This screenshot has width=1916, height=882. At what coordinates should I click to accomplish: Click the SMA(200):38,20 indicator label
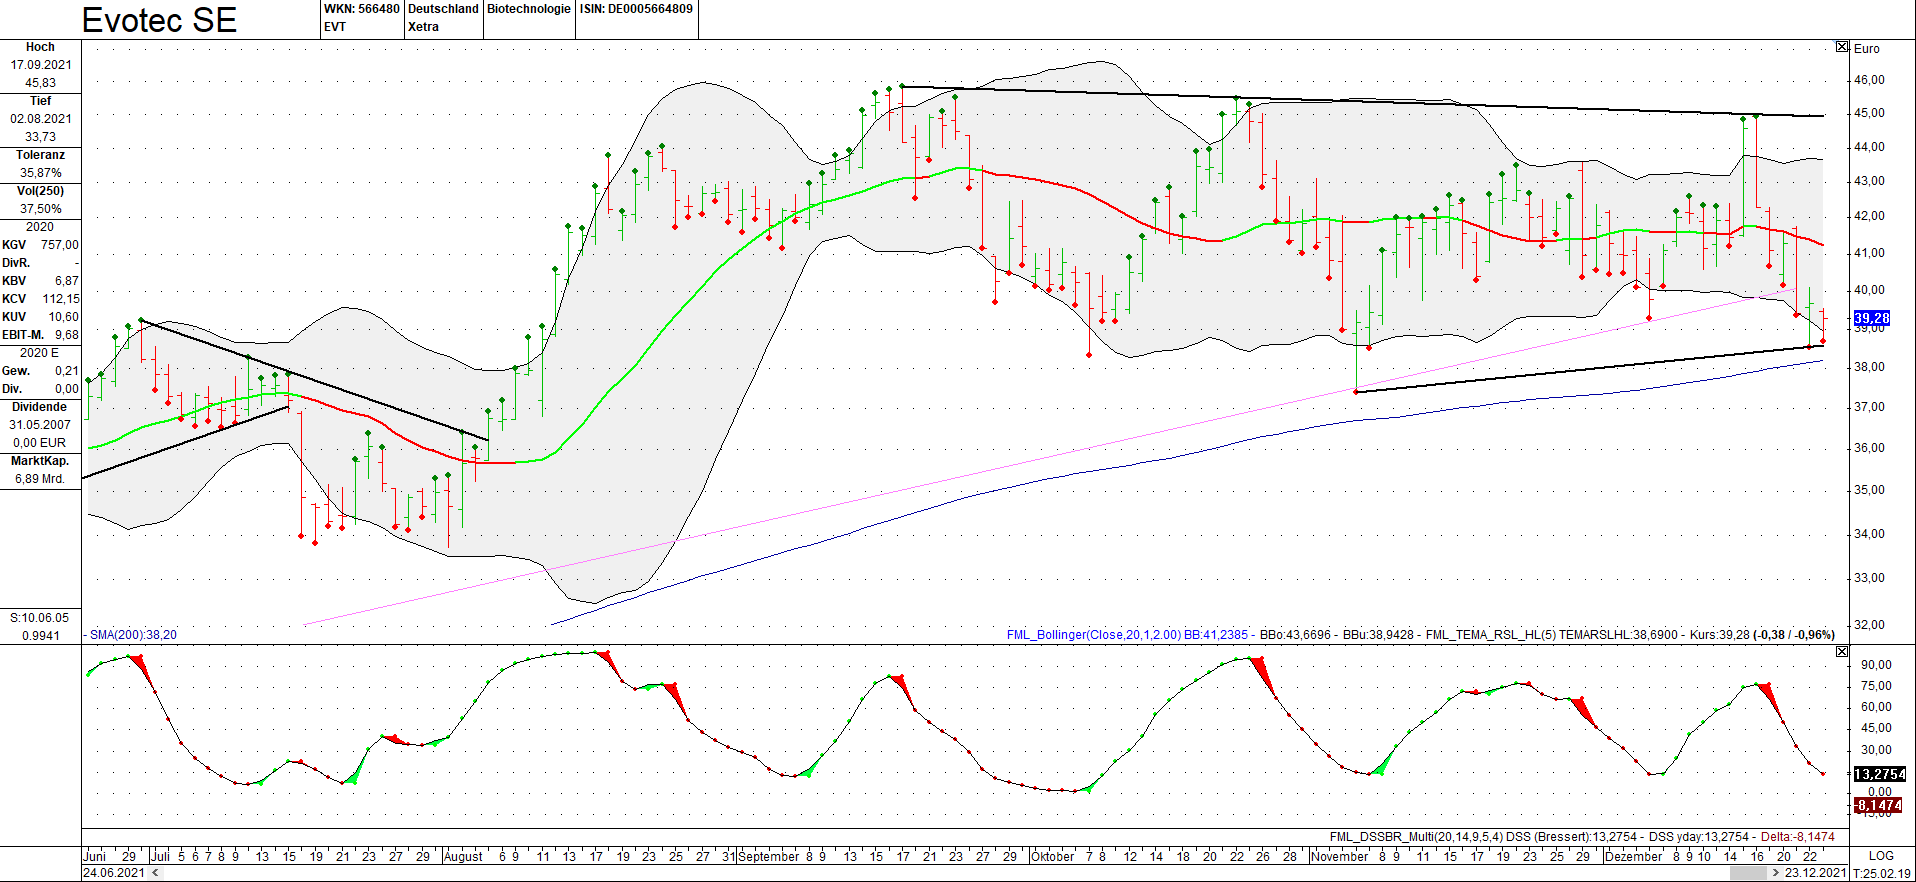click(x=133, y=635)
